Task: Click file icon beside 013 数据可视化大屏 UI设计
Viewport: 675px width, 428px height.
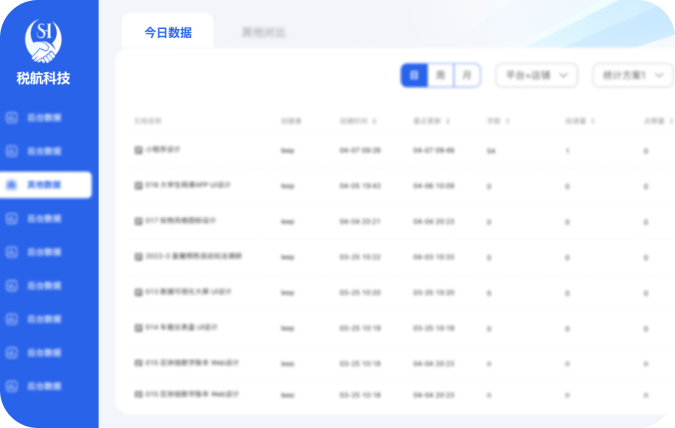Action: coord(139,292)
